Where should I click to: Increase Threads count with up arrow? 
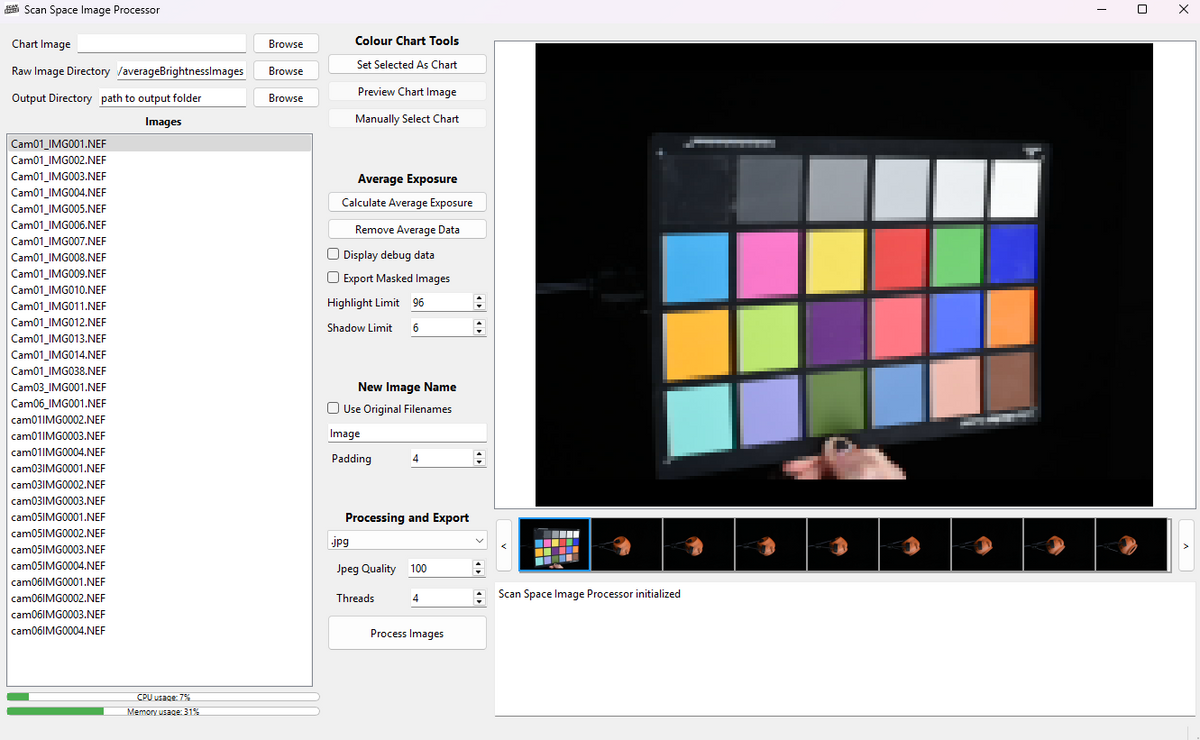pos(479,594)
